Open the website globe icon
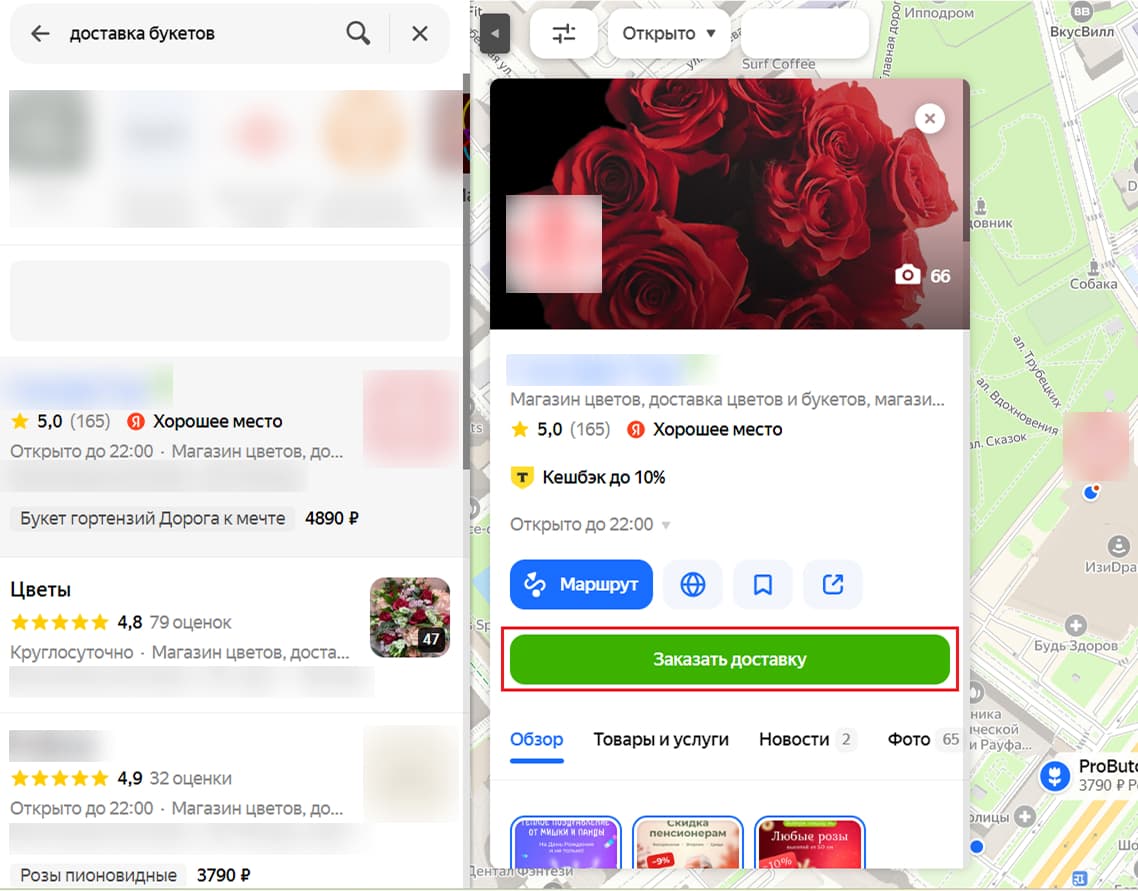The width and height of the screenshot is (1138, 891). (692, 584)
